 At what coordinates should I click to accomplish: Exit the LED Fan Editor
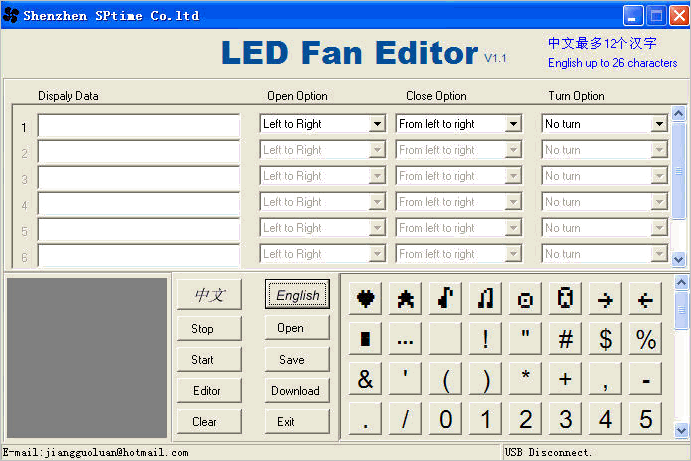point(297,422)
